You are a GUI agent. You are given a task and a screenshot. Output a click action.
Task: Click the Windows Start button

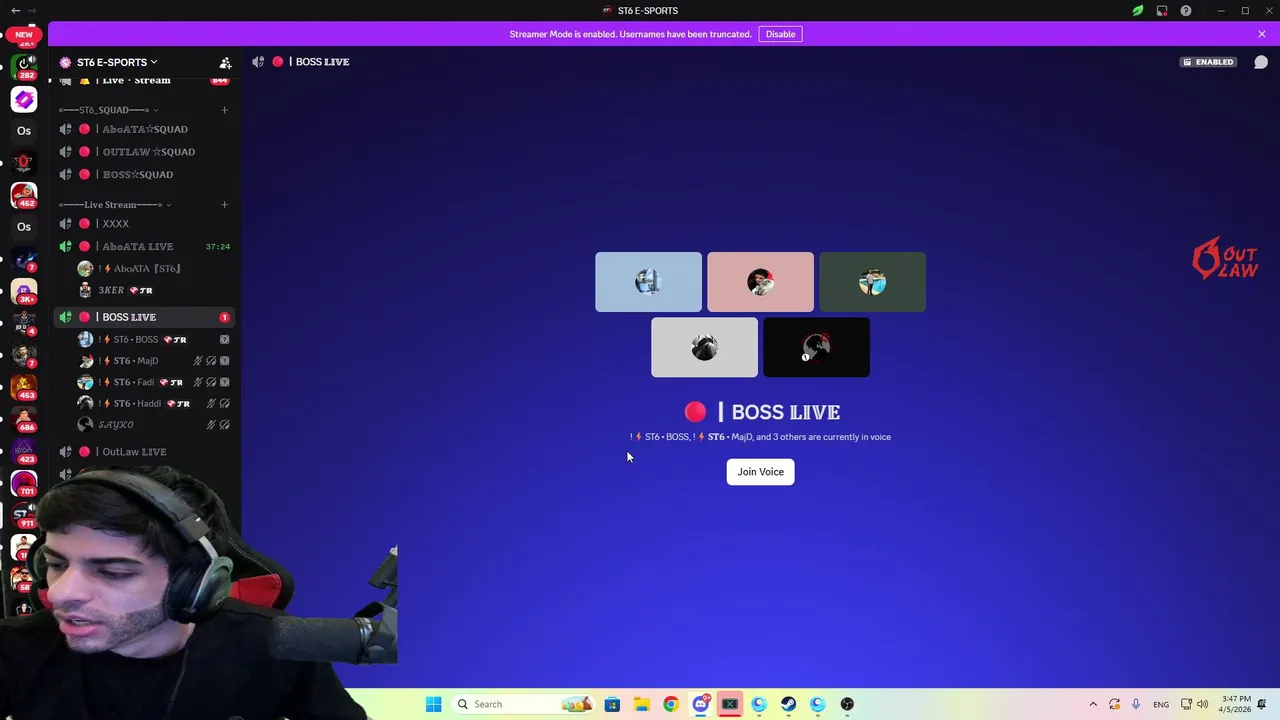coord(433,704)
